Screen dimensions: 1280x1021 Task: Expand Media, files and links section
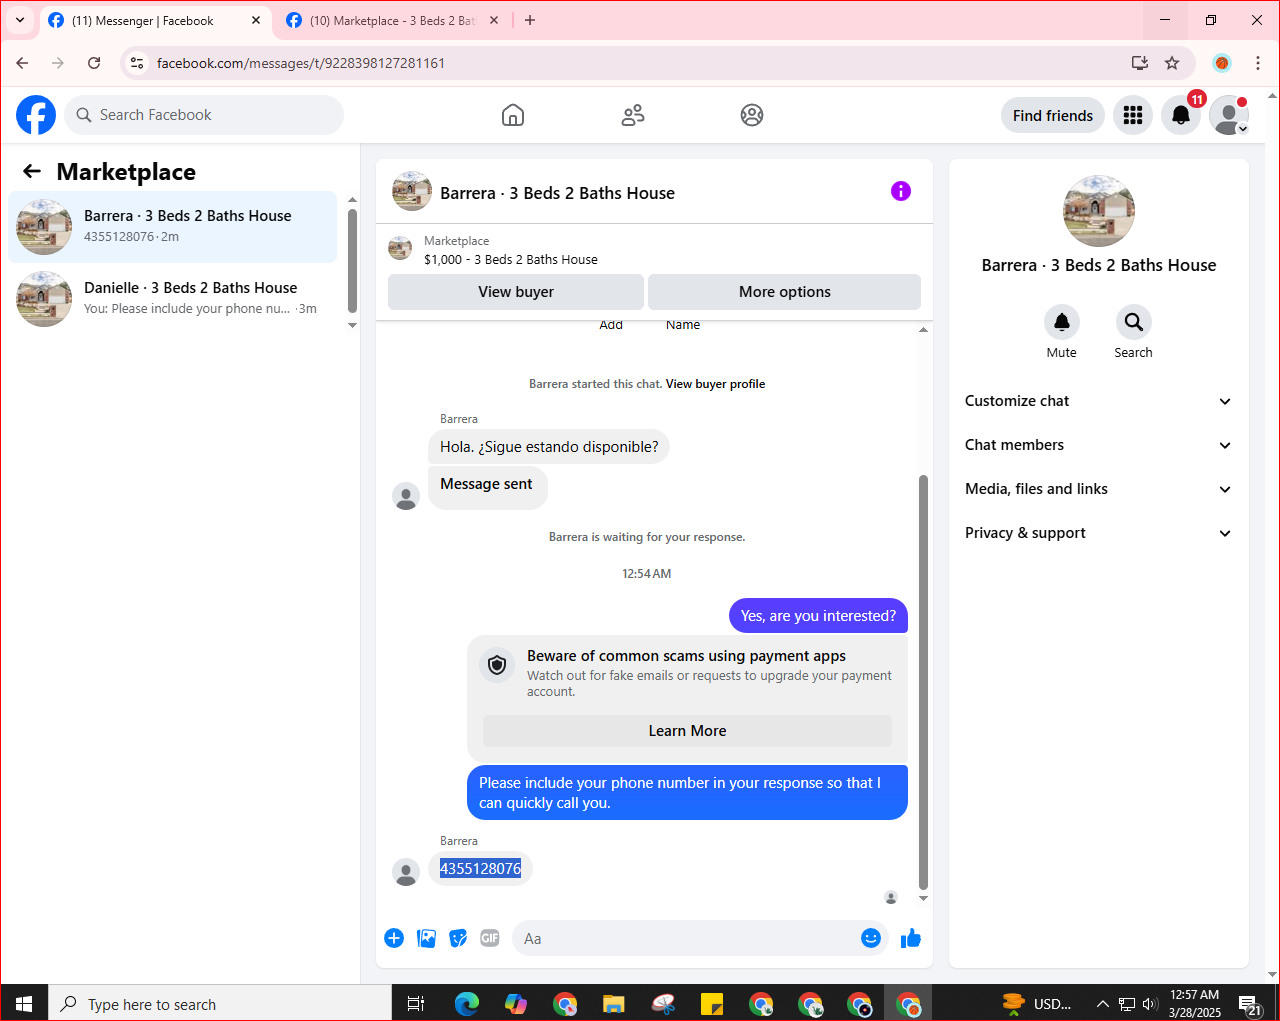click(x=1098, y=489)
